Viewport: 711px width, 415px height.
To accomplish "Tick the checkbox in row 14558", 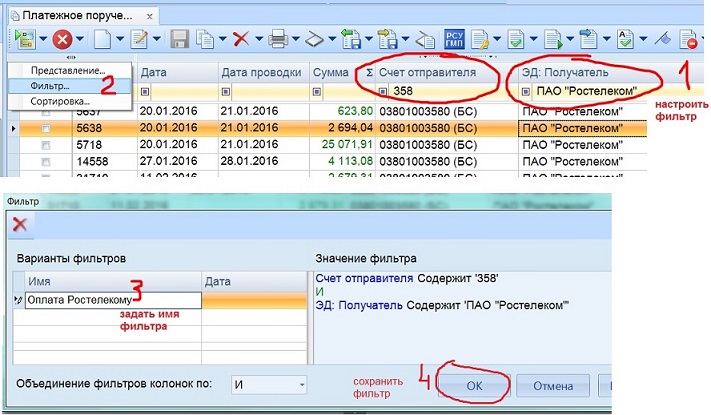I will (45, 161).
